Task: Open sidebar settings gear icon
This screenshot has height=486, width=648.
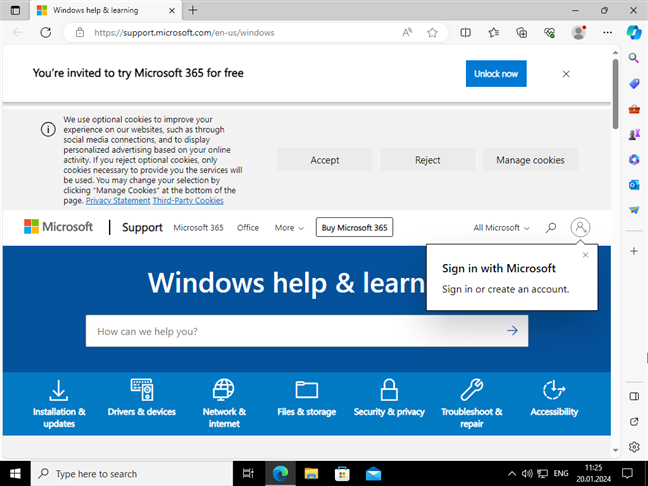Action: click(x=634, y=447)
